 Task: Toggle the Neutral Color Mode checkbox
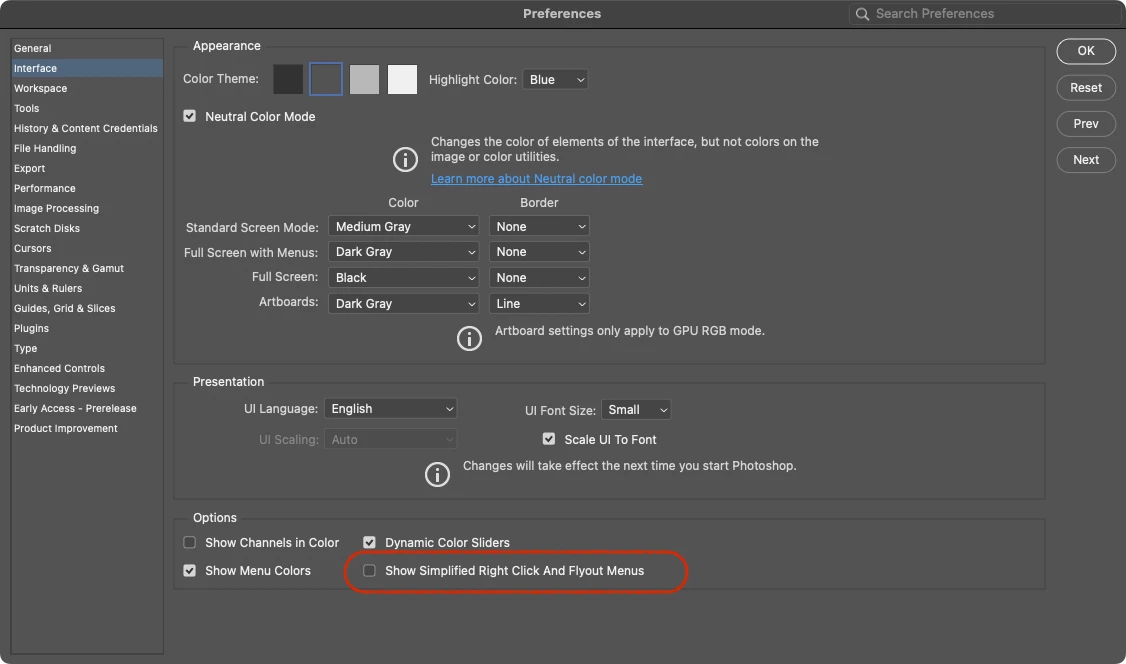pyautogui.click(x=190, y=116)
